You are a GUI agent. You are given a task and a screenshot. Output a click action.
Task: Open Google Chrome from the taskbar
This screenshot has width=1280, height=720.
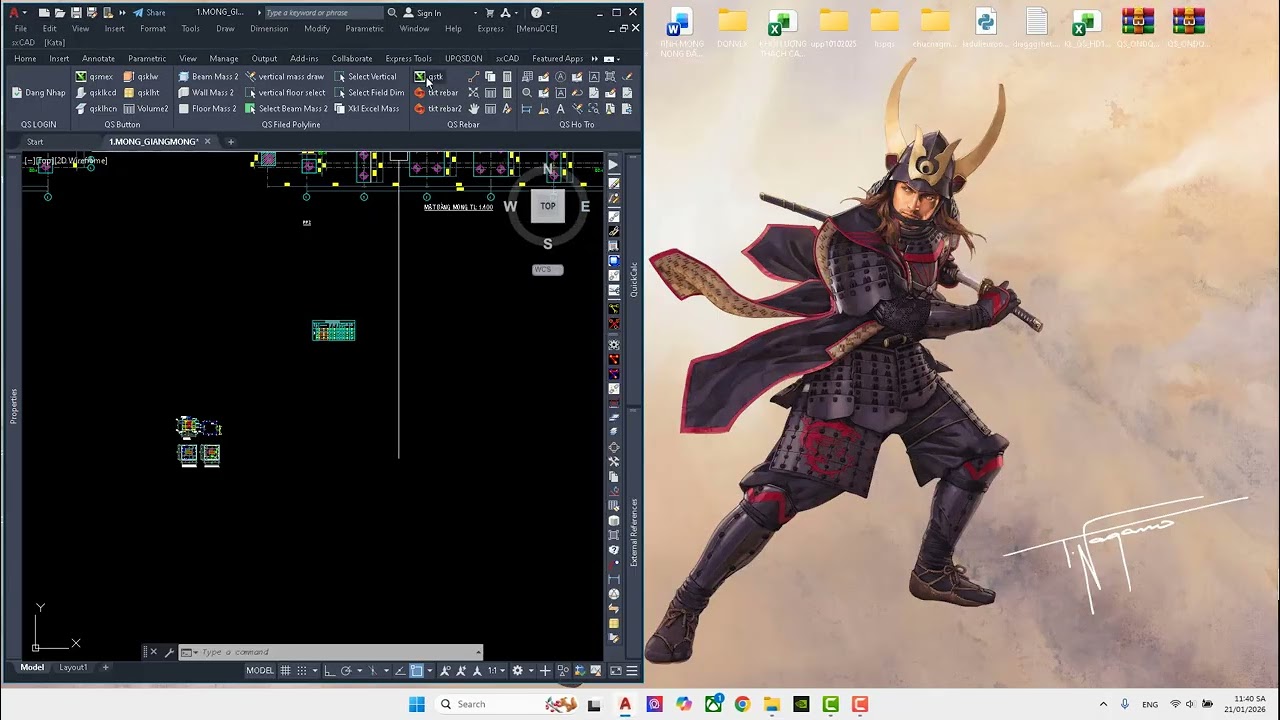(x=742, y=704)
